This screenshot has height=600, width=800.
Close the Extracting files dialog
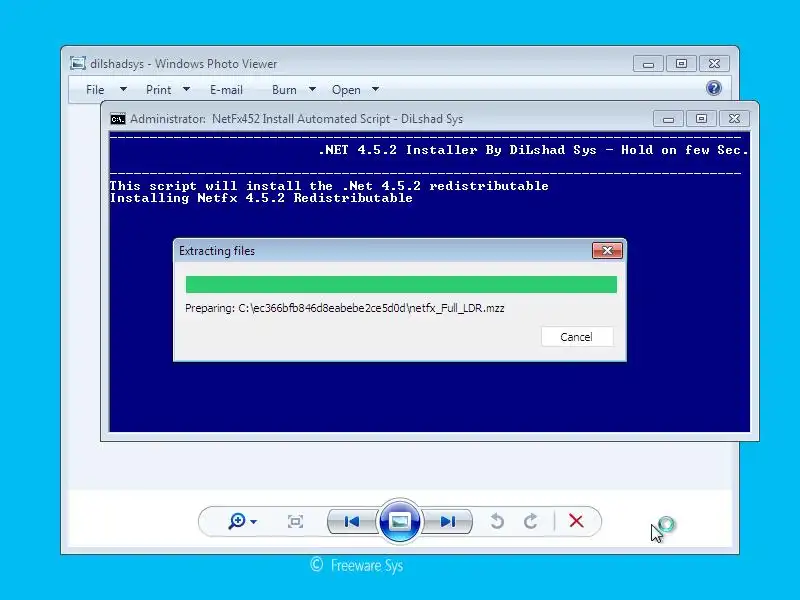click(x=607, y=251)
